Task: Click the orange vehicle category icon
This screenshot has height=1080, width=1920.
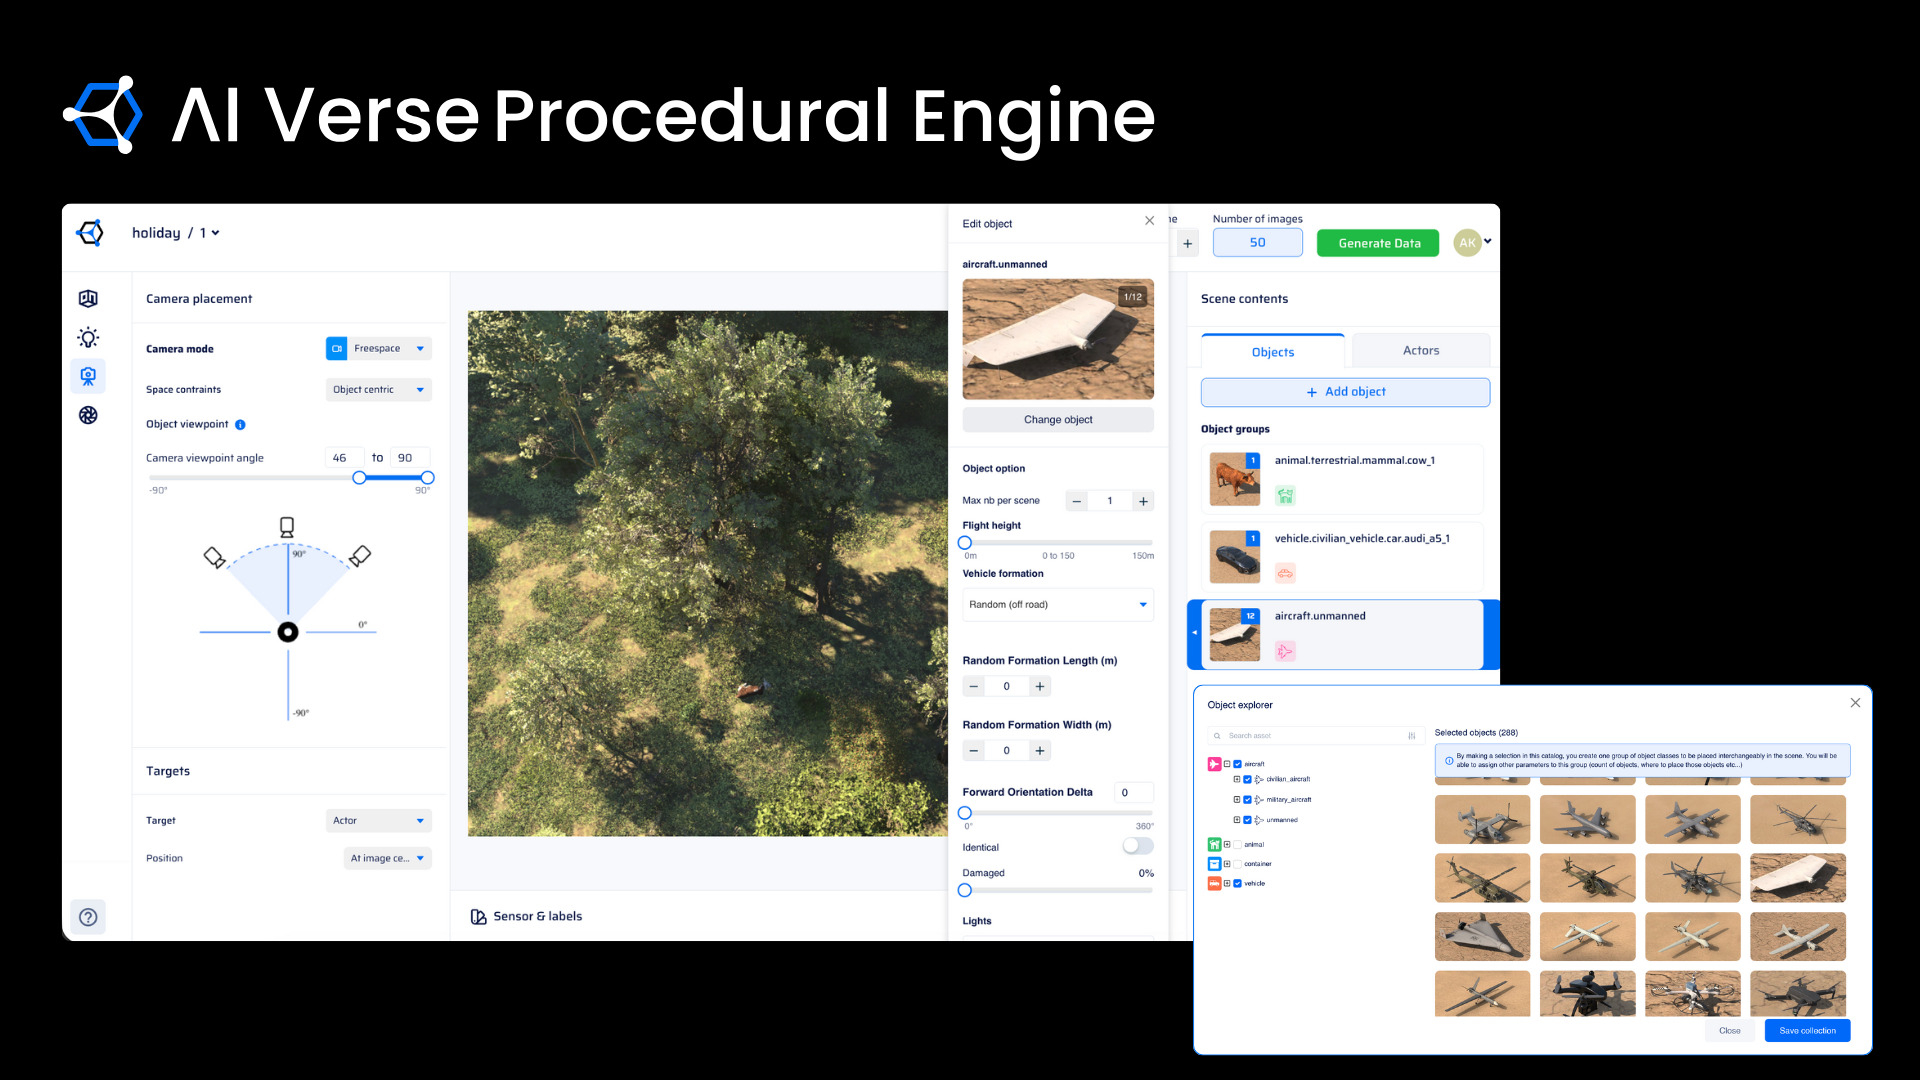Action: (x=1214, y=883)
